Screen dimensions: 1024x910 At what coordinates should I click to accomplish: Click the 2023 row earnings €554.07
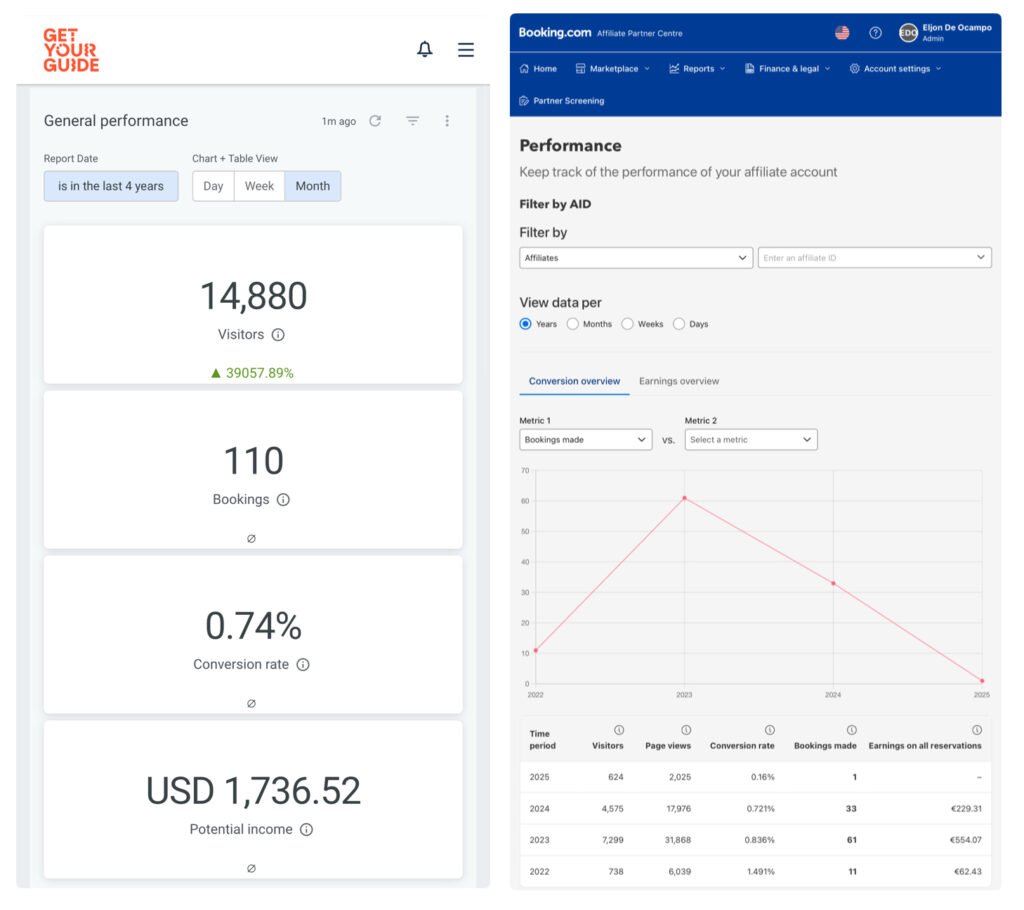pyautogui.click(x=965, y=840)
